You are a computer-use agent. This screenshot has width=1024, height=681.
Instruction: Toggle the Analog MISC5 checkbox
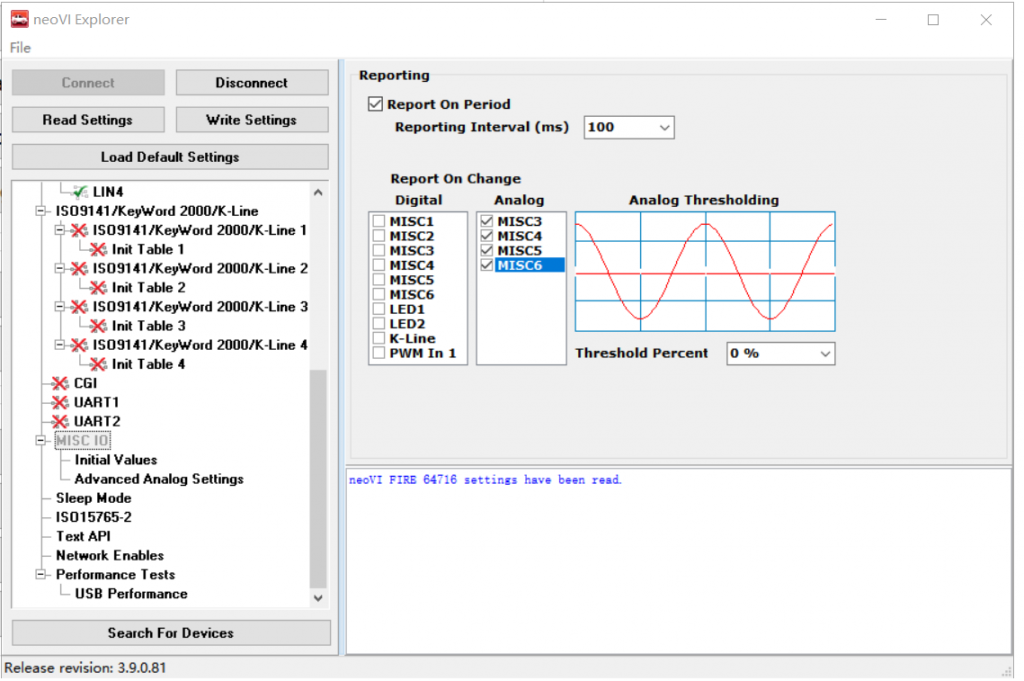click(487, 251)
